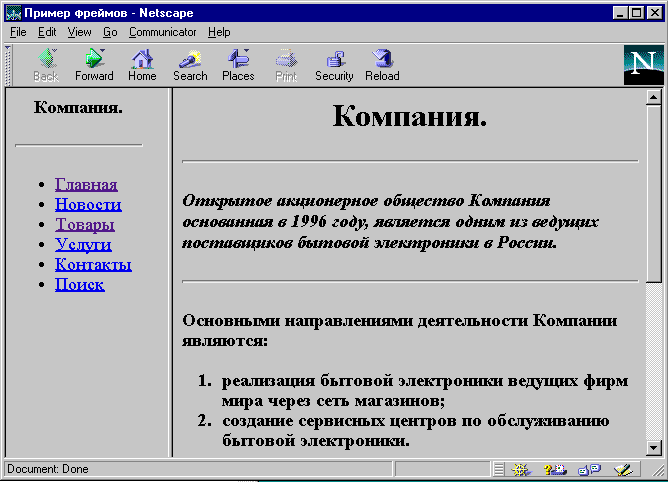Image resolution: width=668 pixels, height=482 pixels.
Task: Open Discussion groups icon in status bar
Action: pos(589,469)
